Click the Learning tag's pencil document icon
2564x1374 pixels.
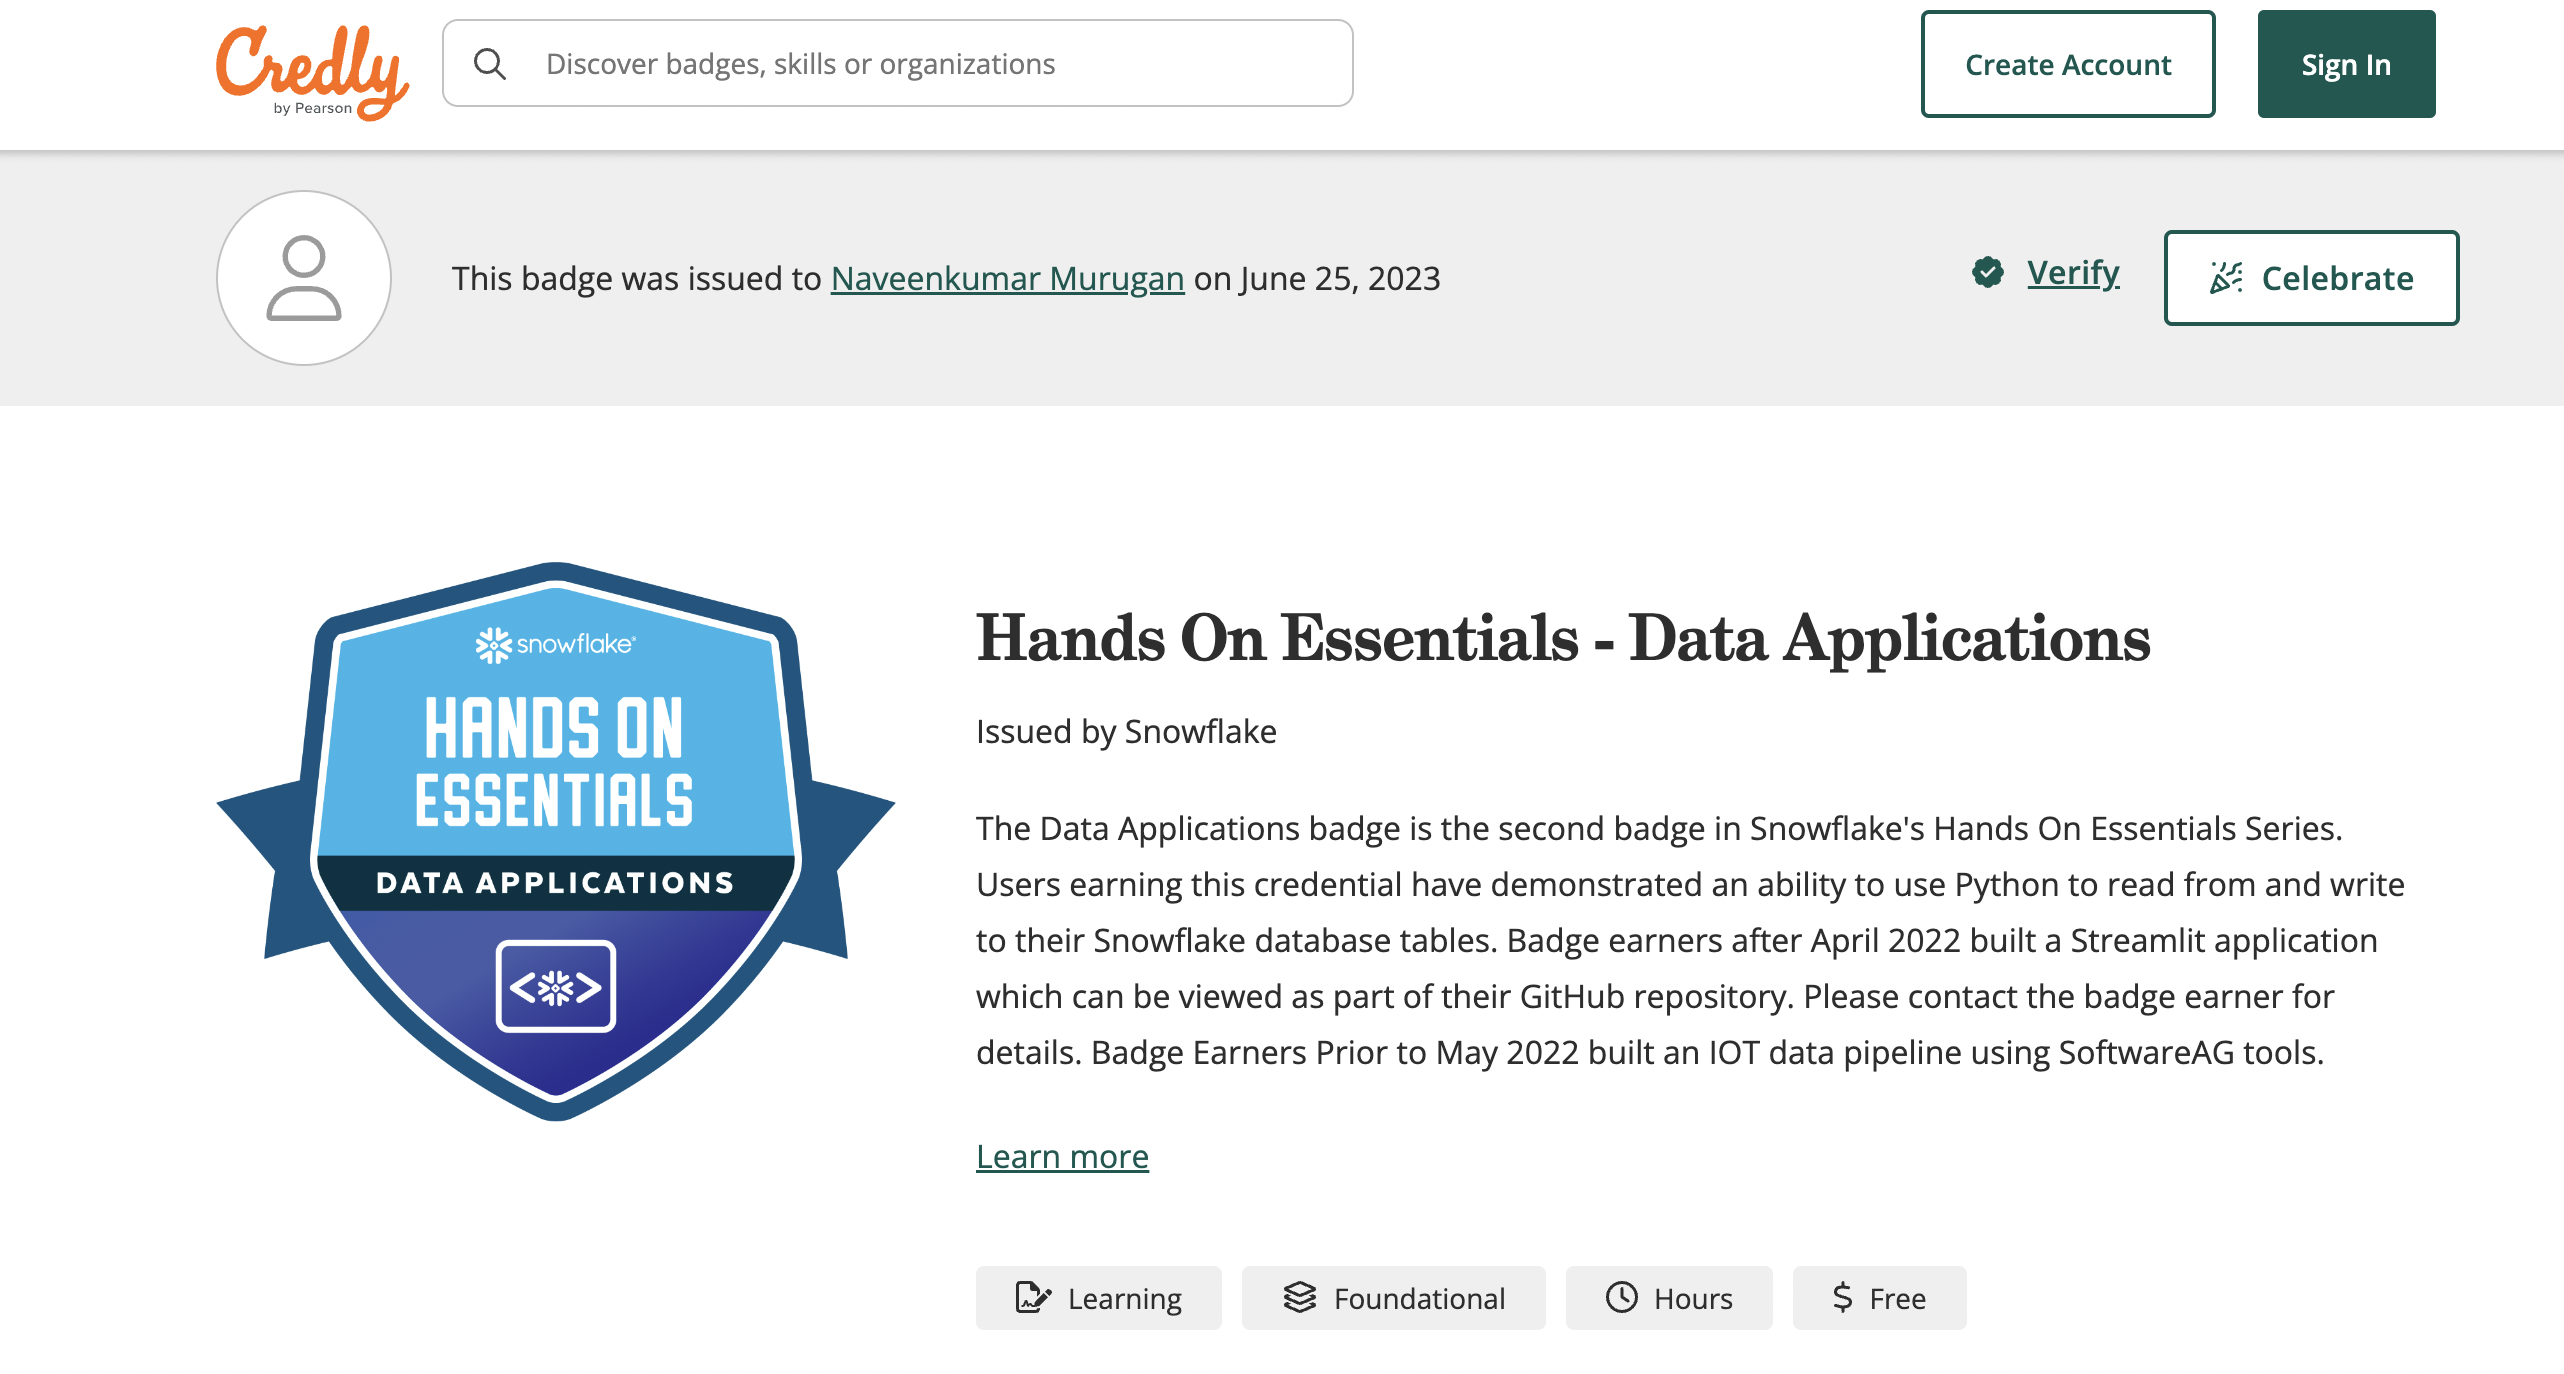click(x=1033, y=1298)
